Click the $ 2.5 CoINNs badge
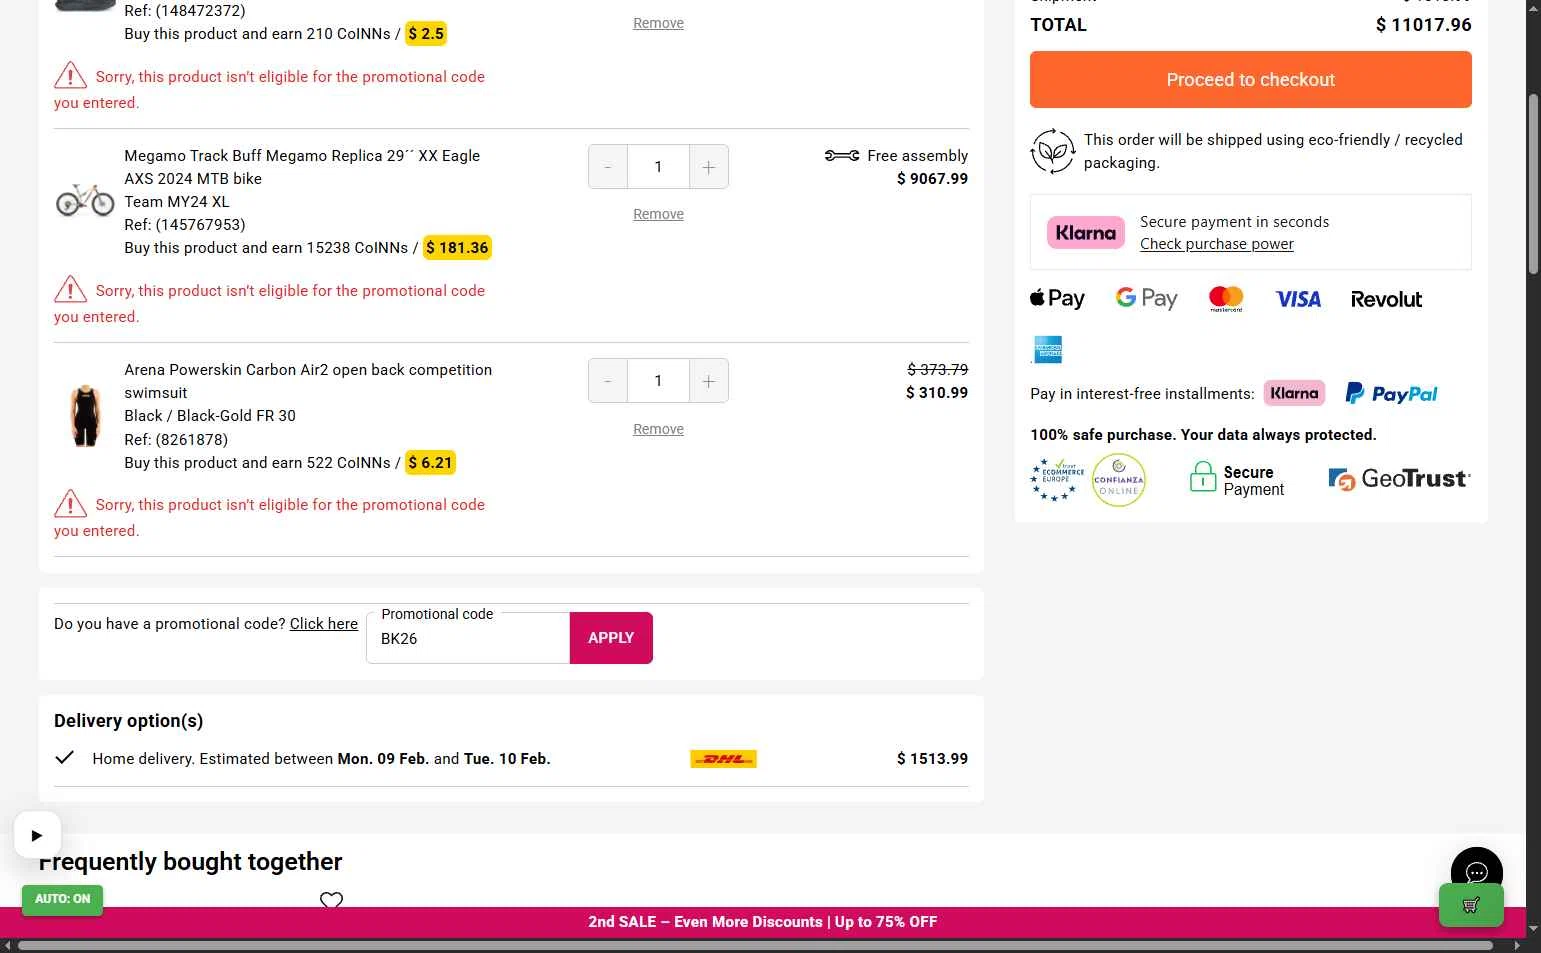Screen dimensions: 1541x953 click(426, 34)
